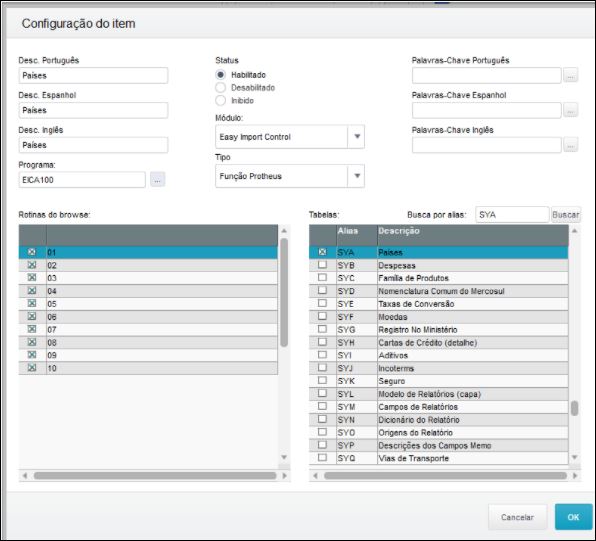
Task: Click left arrow of Rotinas horizontal scrollbar
Action: 25,476
